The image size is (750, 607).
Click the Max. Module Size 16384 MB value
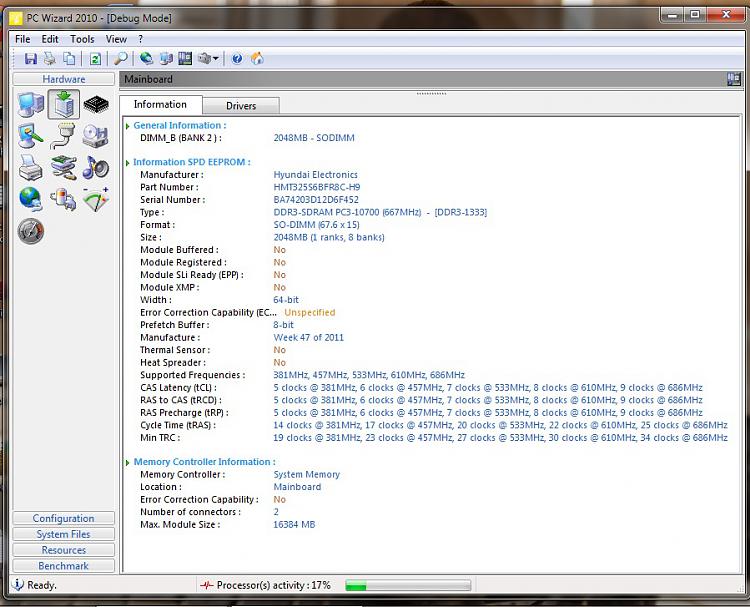(x=294, y=525)
